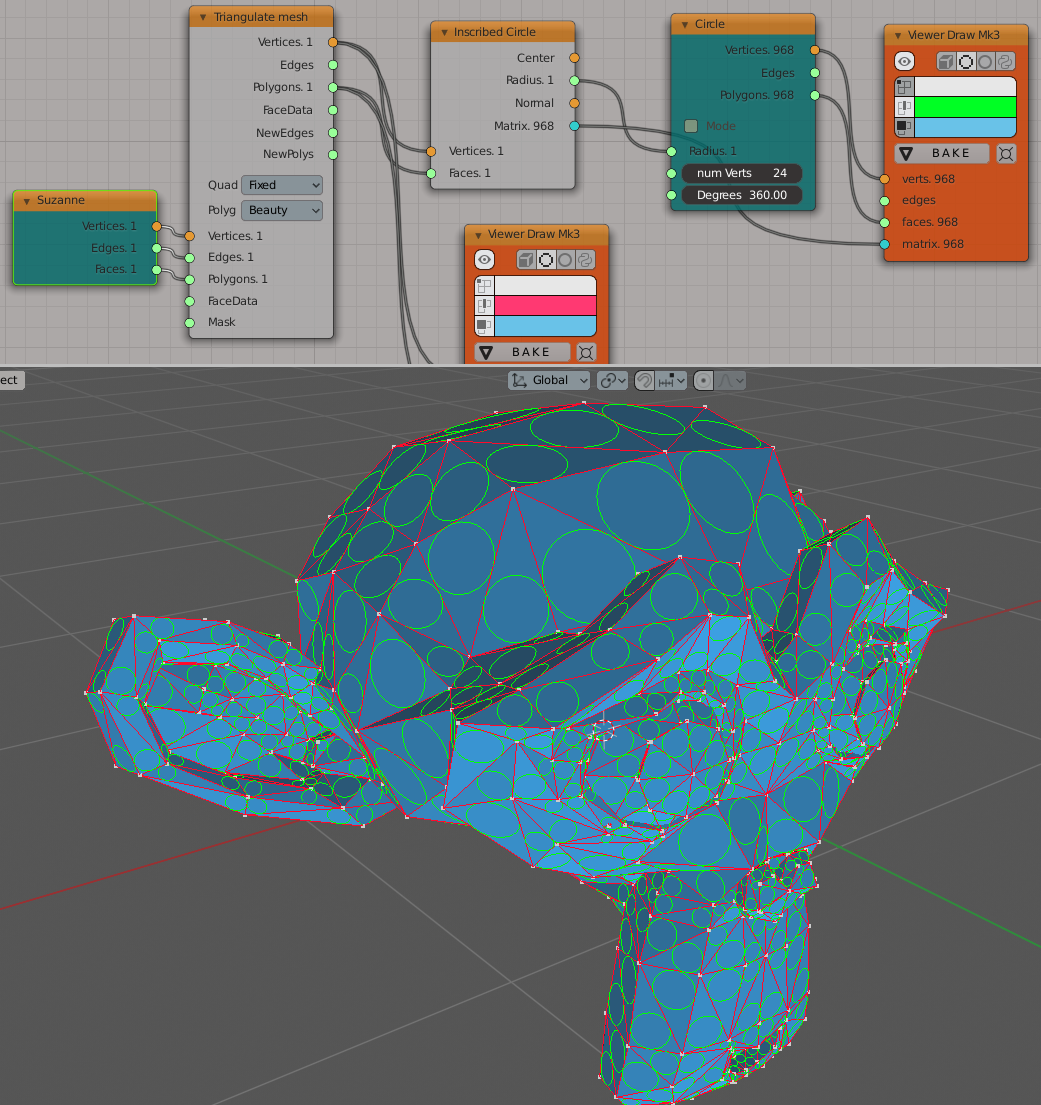Enable the Mode checkbox in Circle node
The image size is (1041, 1105).
coord(691,126)
